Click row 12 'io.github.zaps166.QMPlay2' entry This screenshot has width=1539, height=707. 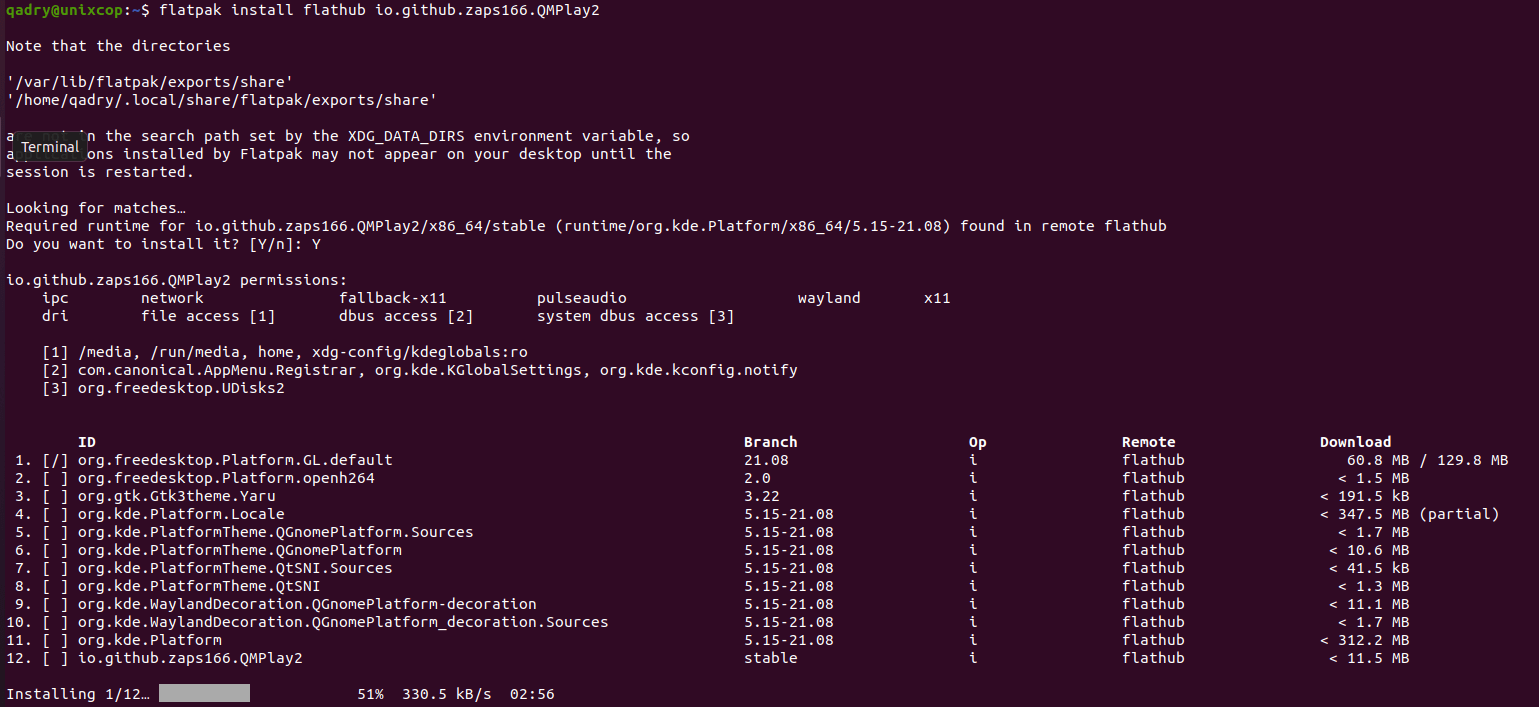point(190,658)
